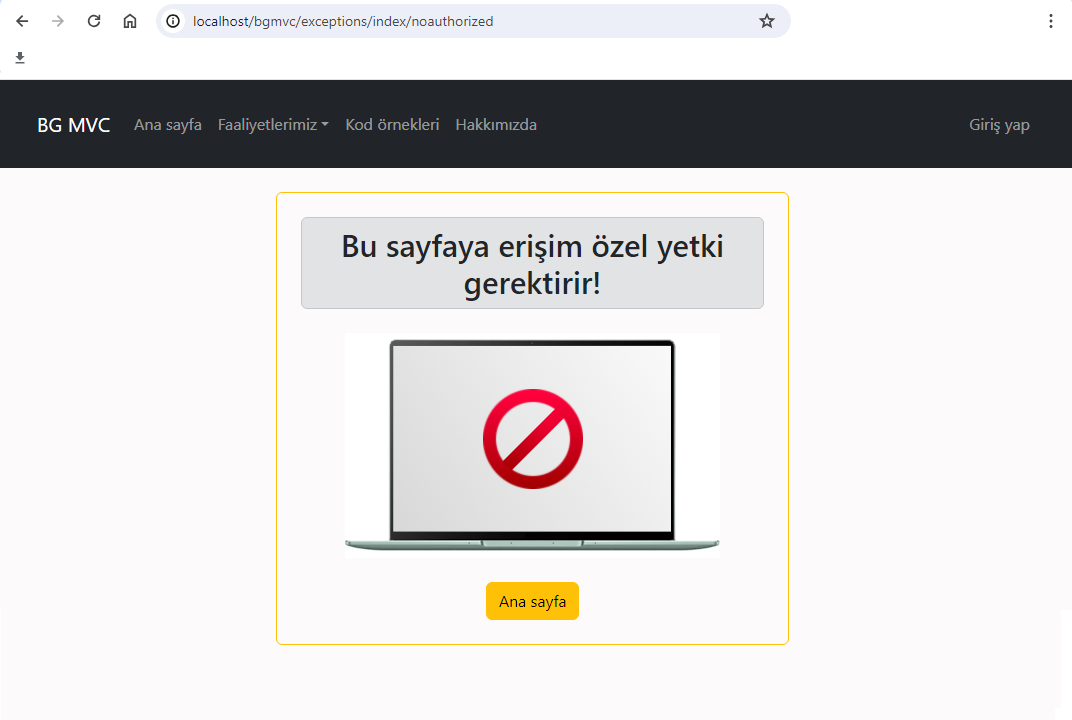Bookmark this page with the star
1072x720 pixels.
click(x=767, y=21)
